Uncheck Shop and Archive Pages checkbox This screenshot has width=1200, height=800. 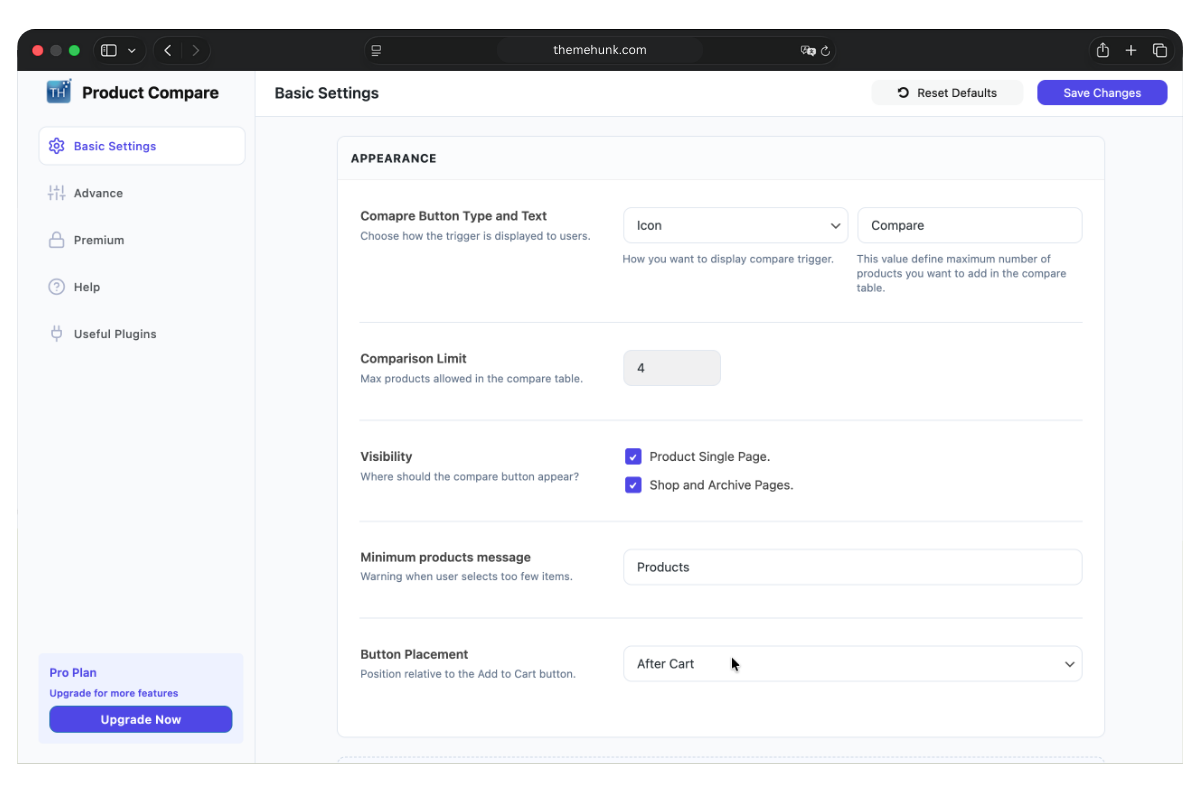tap(633, 485)
